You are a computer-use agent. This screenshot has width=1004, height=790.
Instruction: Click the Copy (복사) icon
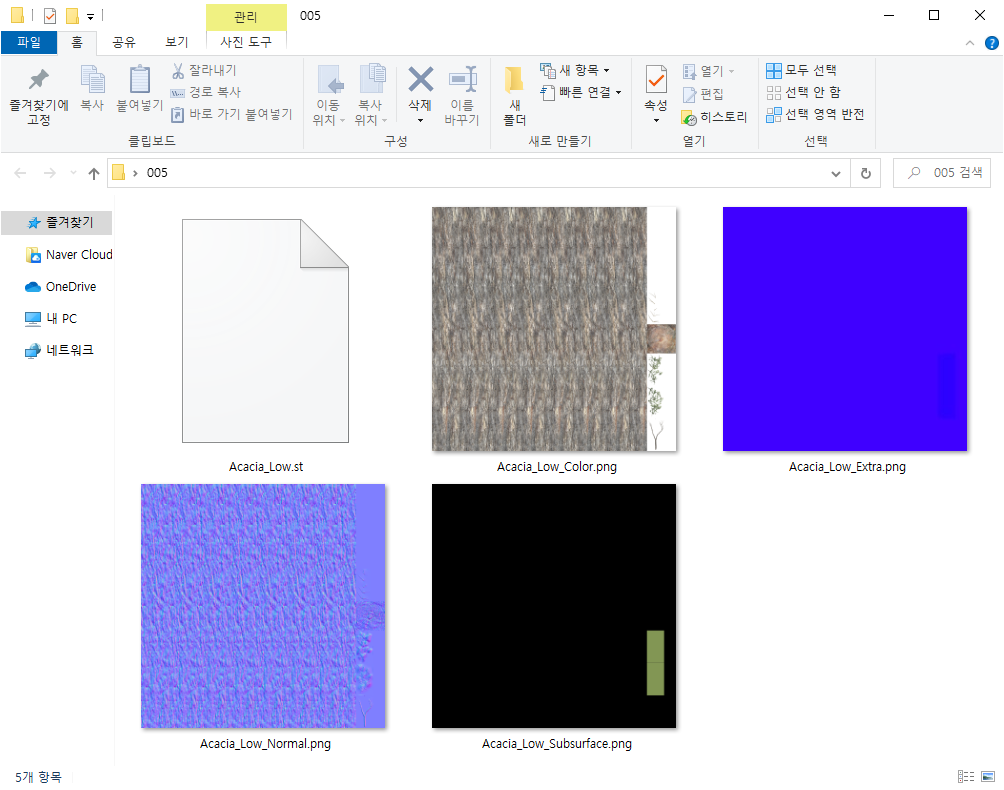92,79
